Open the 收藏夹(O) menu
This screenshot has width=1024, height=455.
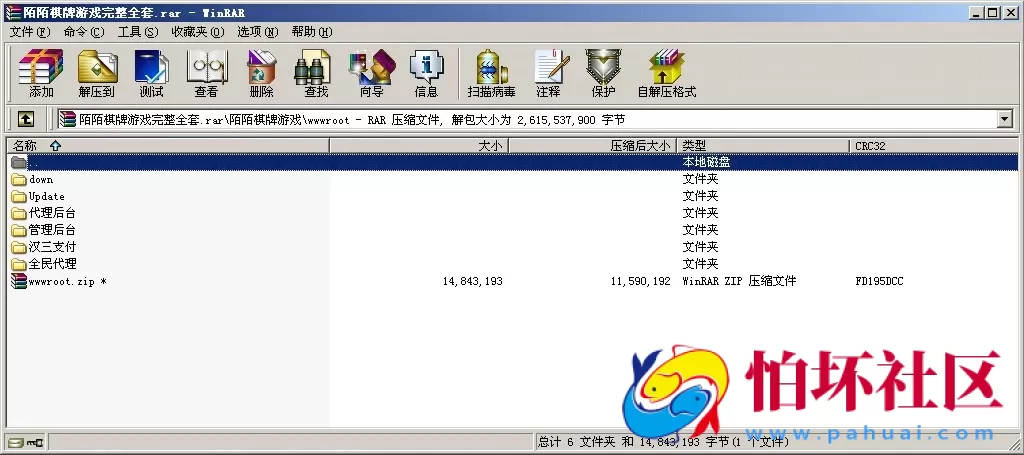point(198,31)
